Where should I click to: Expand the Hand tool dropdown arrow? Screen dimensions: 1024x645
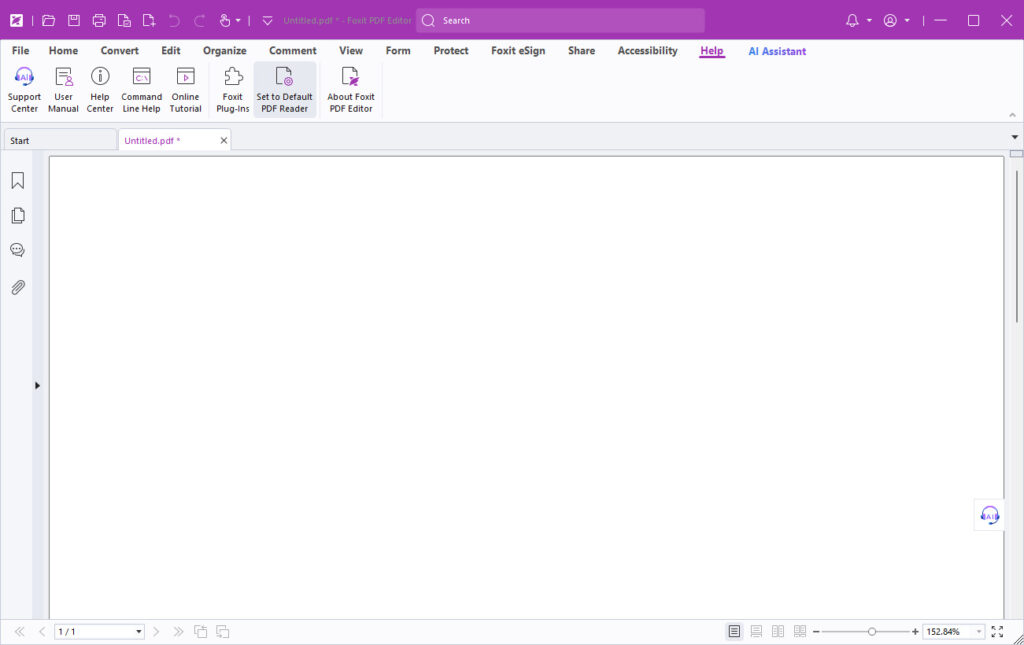pyautogui.click(x=238, y=21)
